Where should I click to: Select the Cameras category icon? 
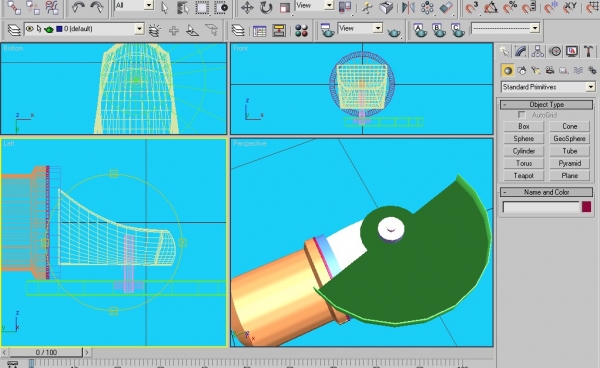click(550, 70)
